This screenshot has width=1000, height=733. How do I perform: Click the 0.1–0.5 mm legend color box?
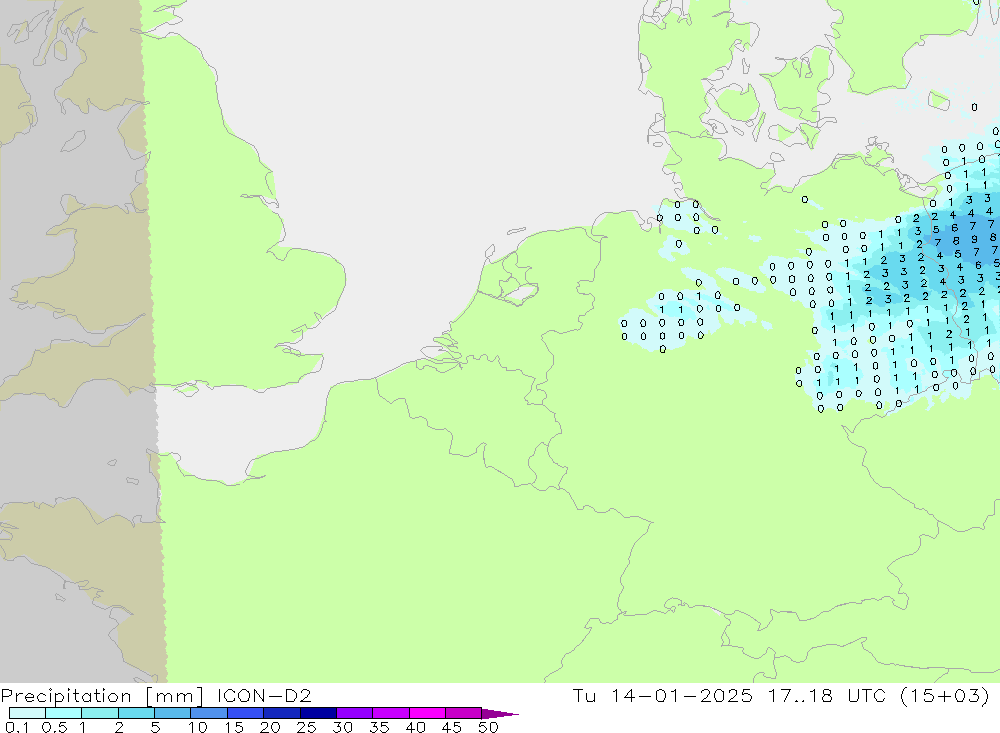[x=27, y=713]
